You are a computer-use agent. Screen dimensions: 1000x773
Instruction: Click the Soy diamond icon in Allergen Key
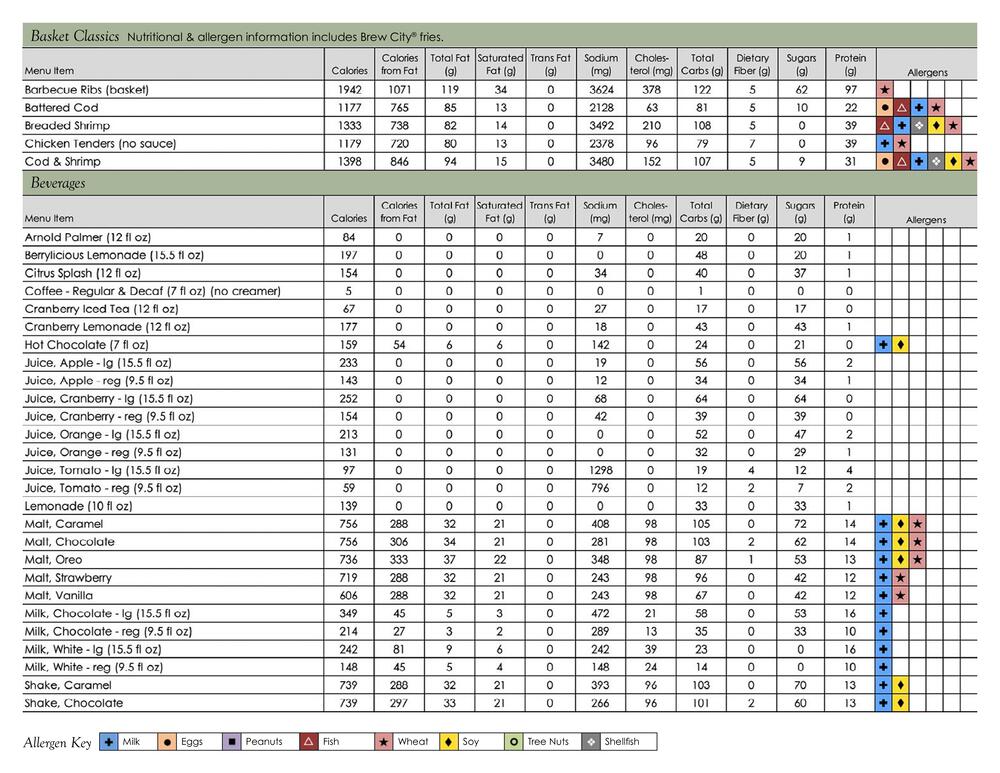(x=446, y=742)
